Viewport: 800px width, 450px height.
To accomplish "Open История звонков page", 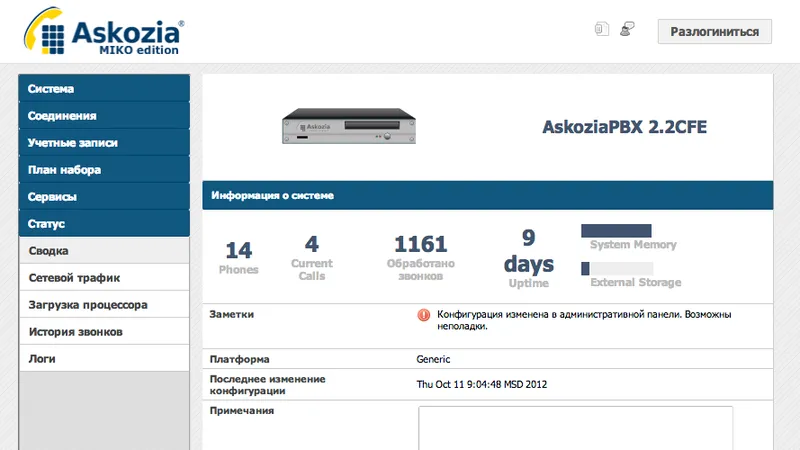I will pos(104,332).
